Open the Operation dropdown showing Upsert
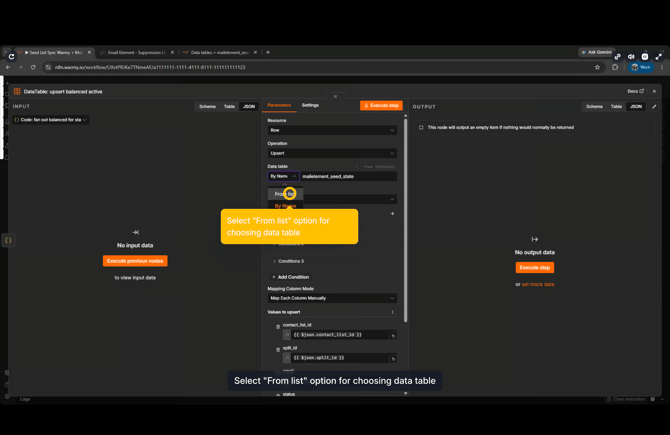670x435 pixels. tap(332, 153)
